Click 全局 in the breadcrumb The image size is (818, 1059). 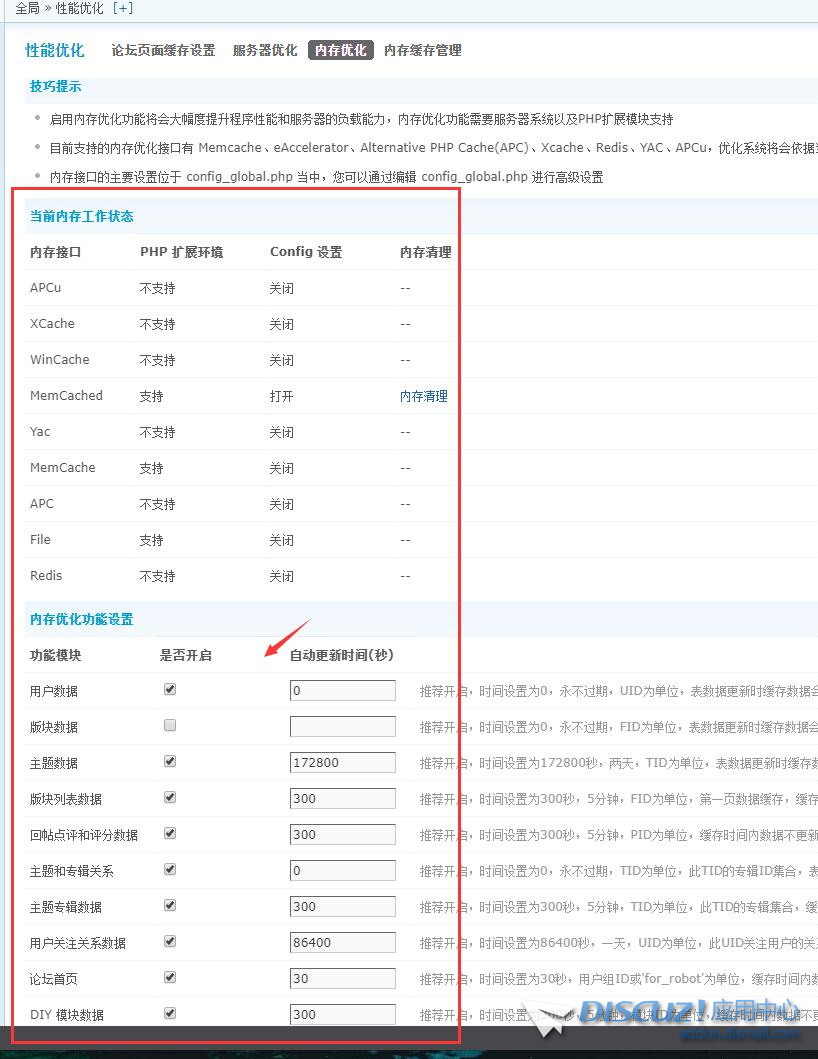(28, 8)
